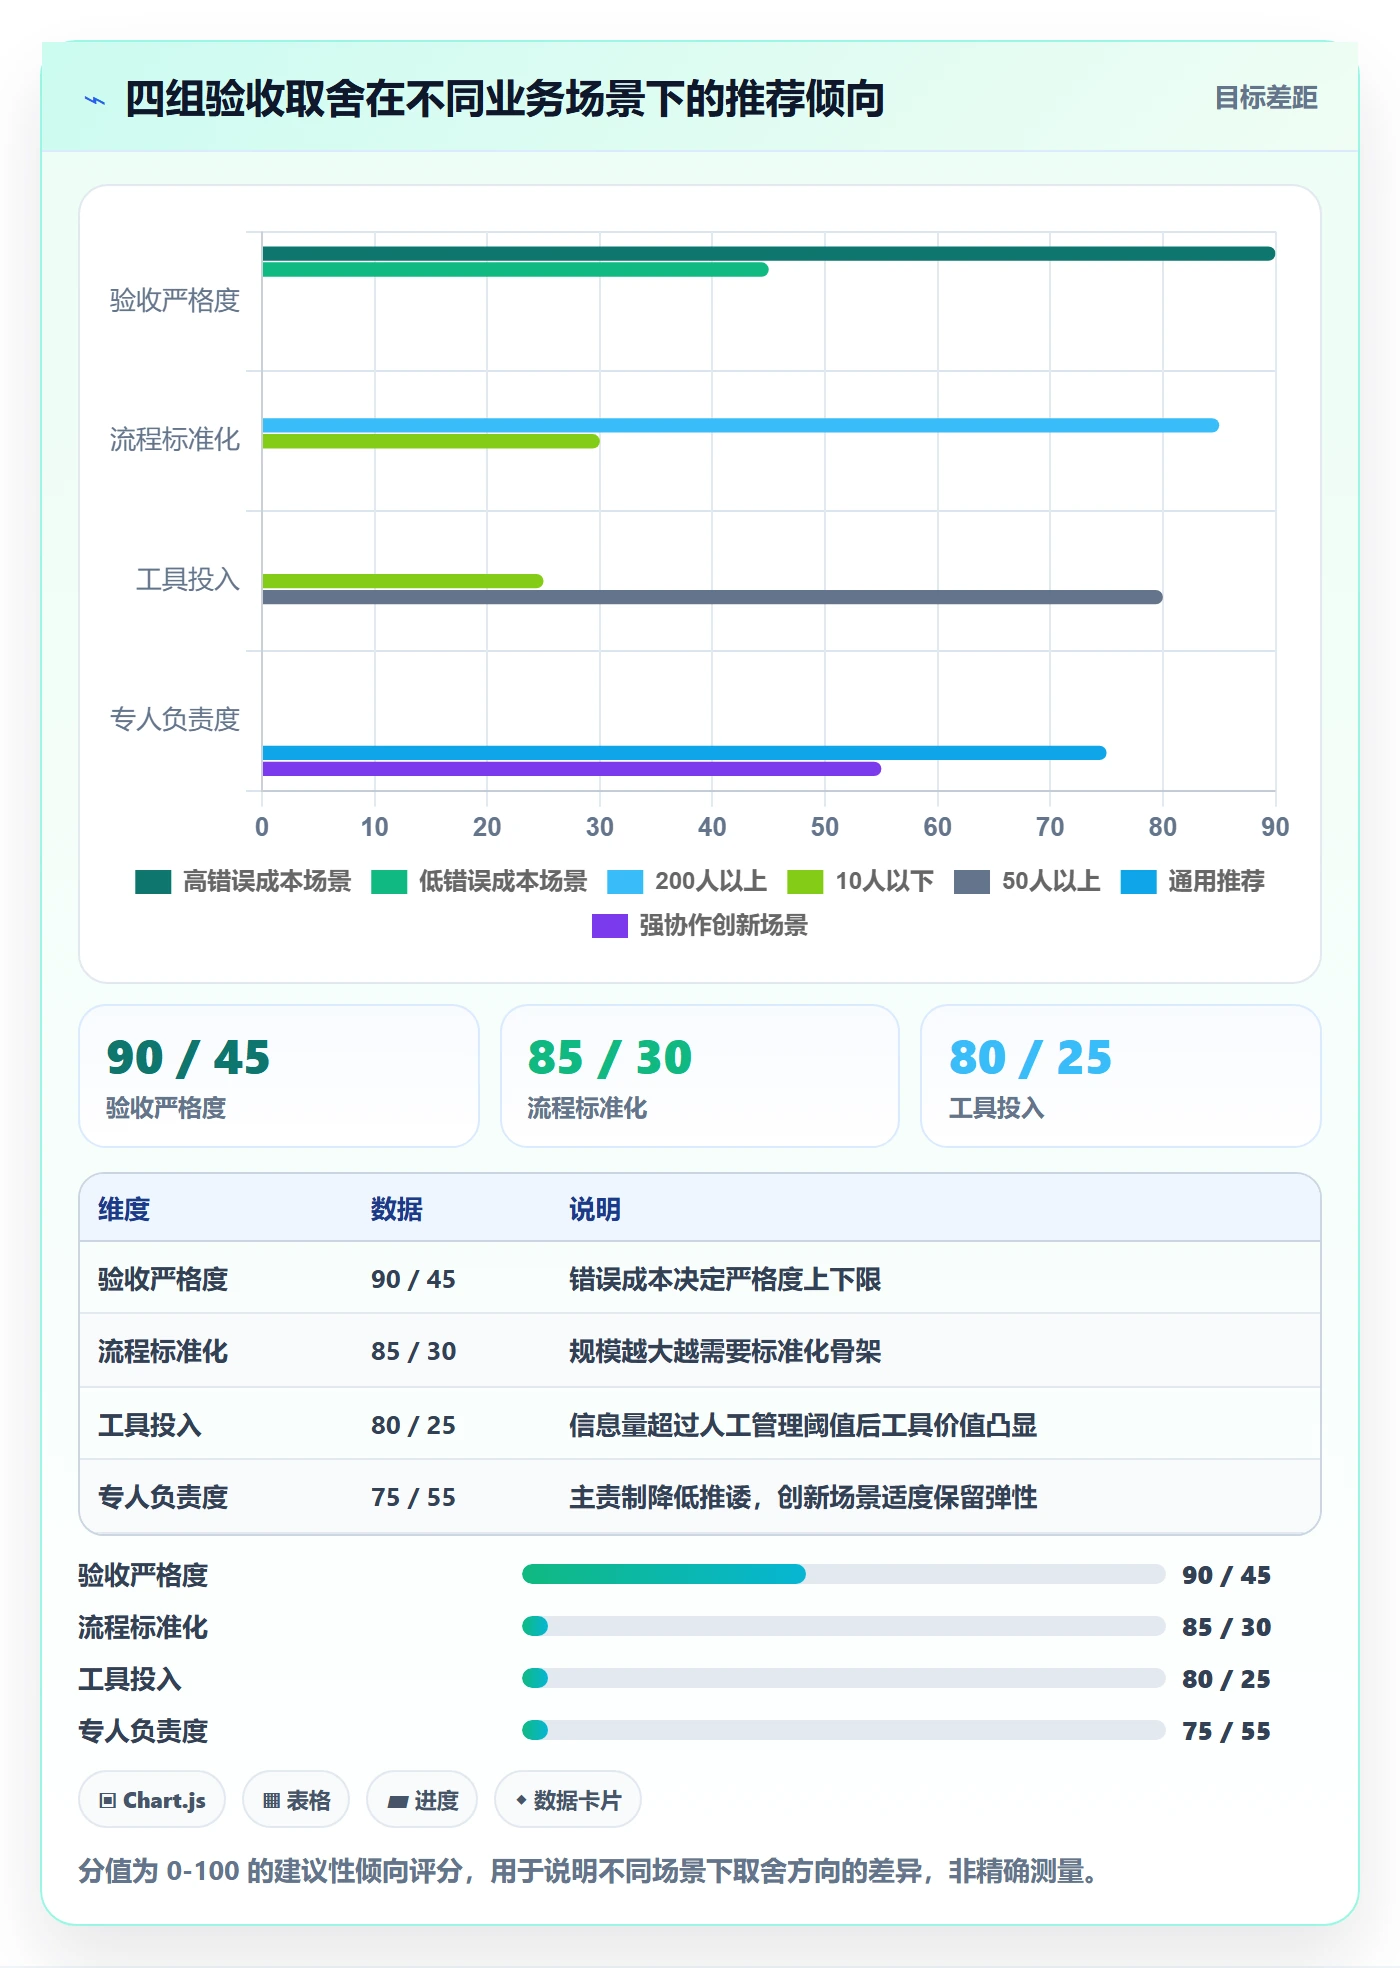This screenshot has width=1400, height=1968.
Task: Click the 验收严格度 progress bar
Action: coord(843,1574)
